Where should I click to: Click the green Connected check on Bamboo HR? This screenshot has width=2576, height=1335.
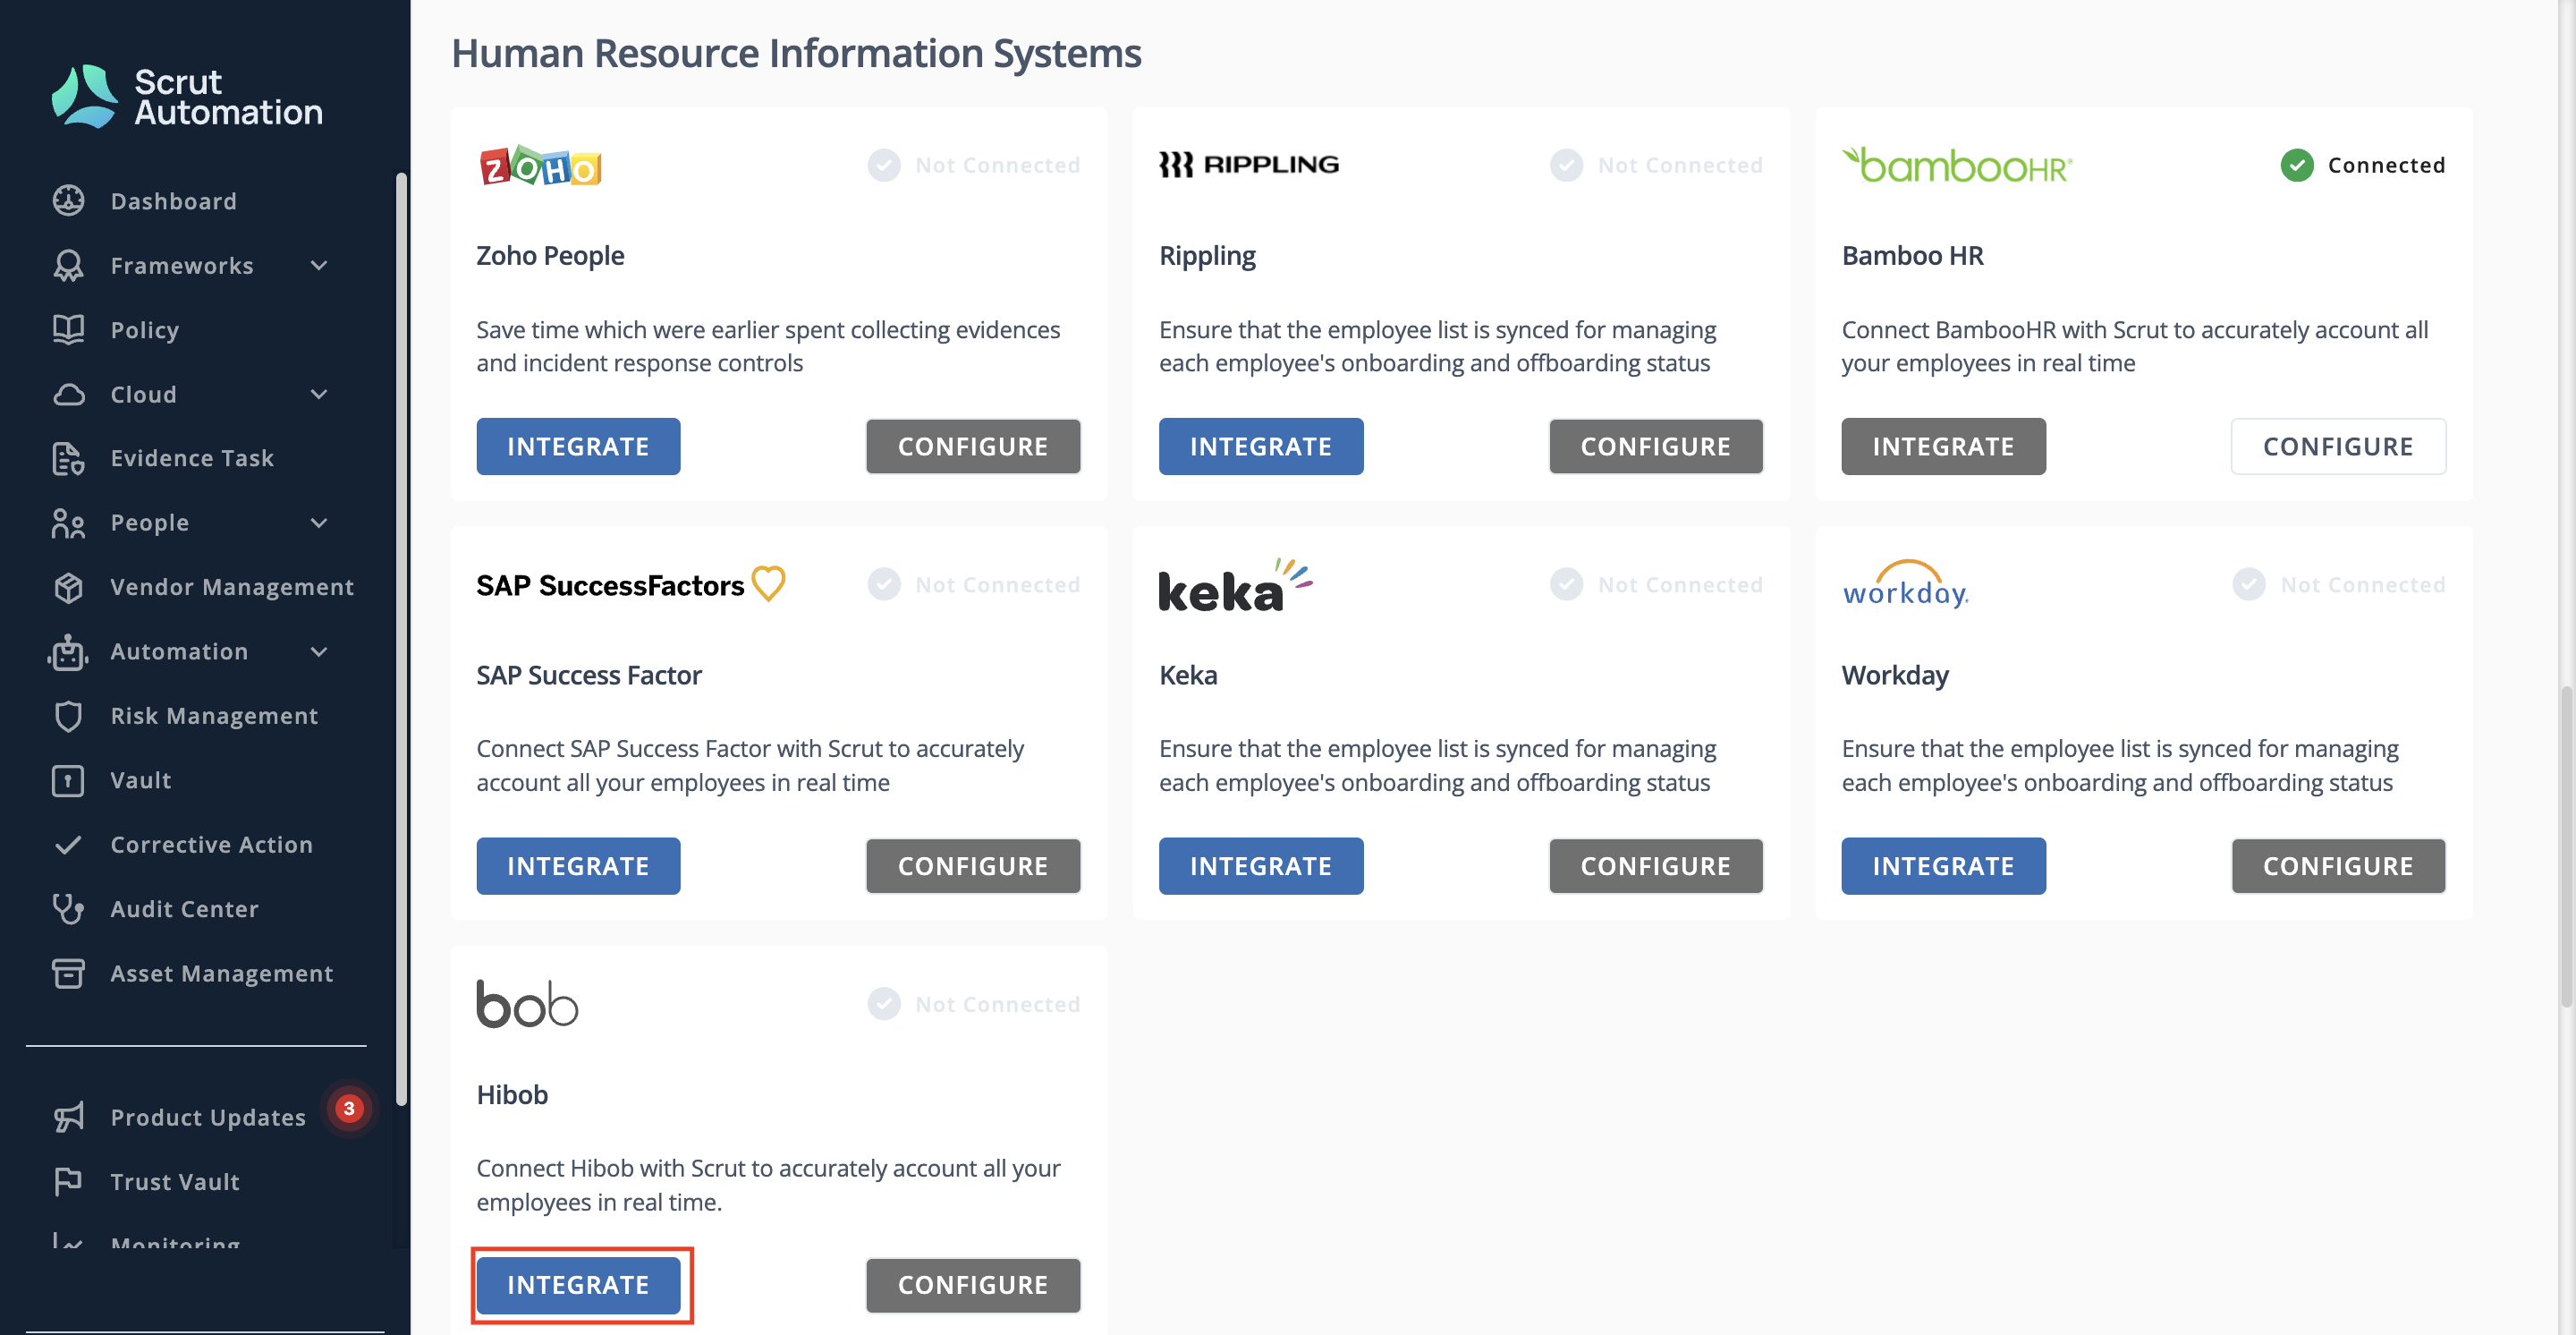coord(2297,165)
